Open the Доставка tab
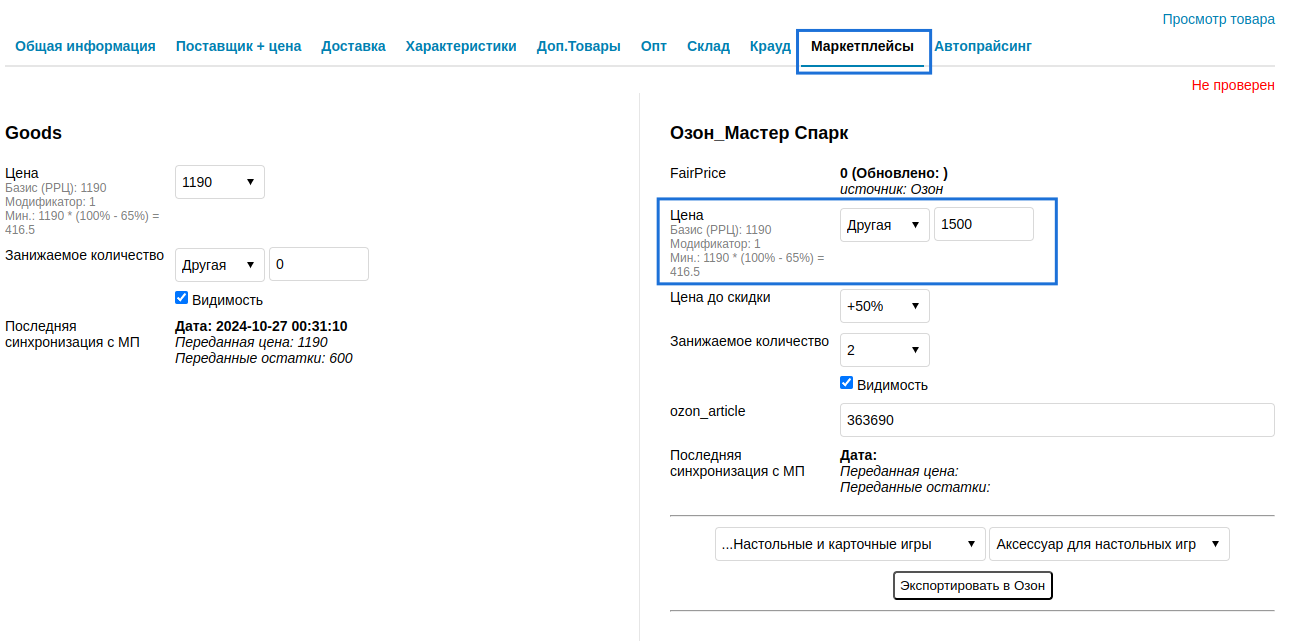Image resolution: width=1309 pixels, height=641 pixels. click(353, 46)
